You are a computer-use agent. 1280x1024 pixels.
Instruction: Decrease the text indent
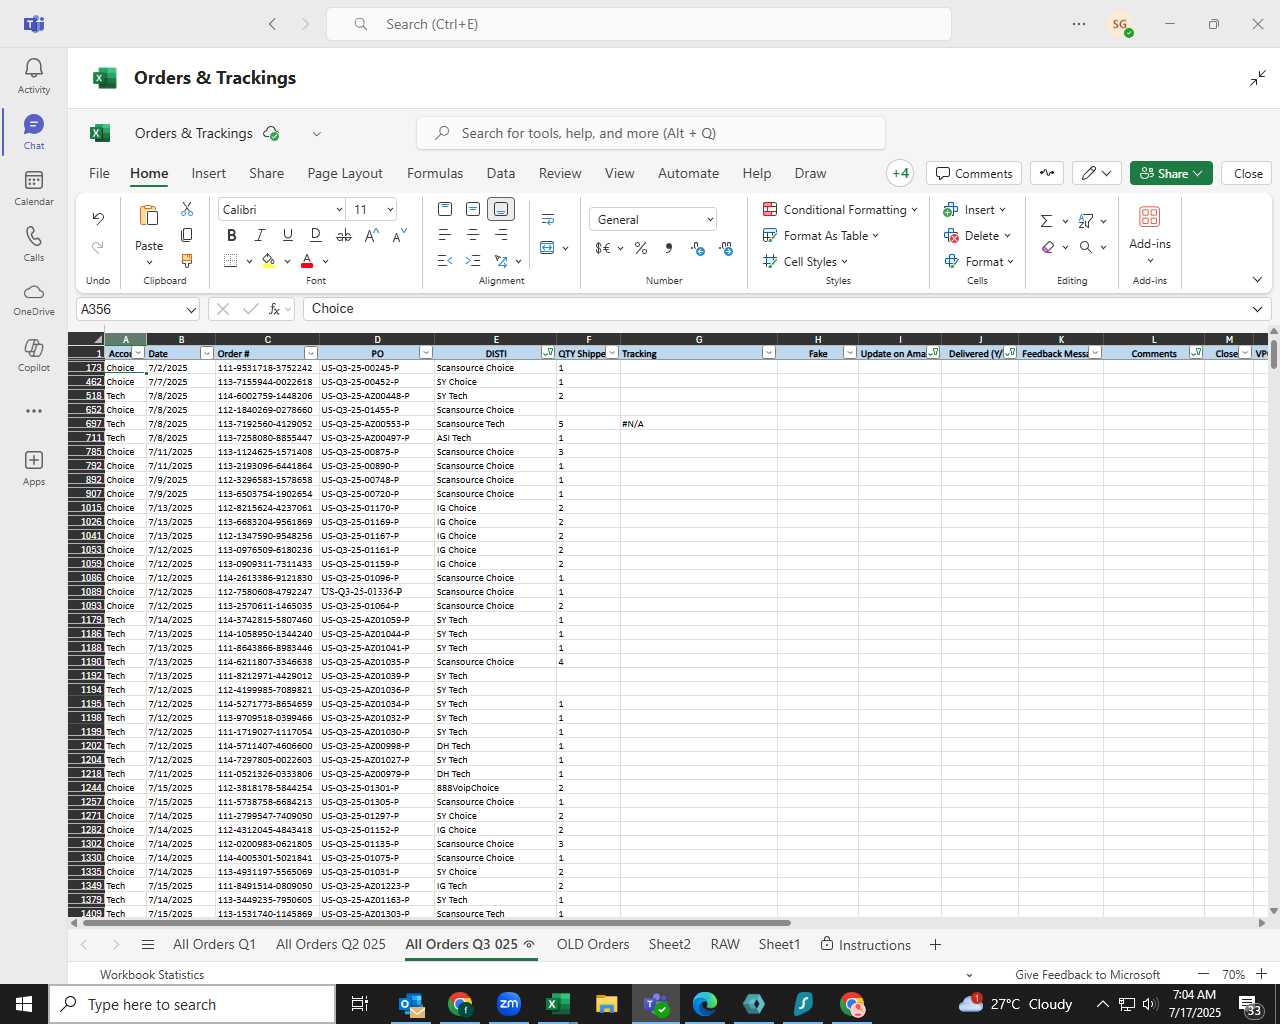tap(445, 261)
